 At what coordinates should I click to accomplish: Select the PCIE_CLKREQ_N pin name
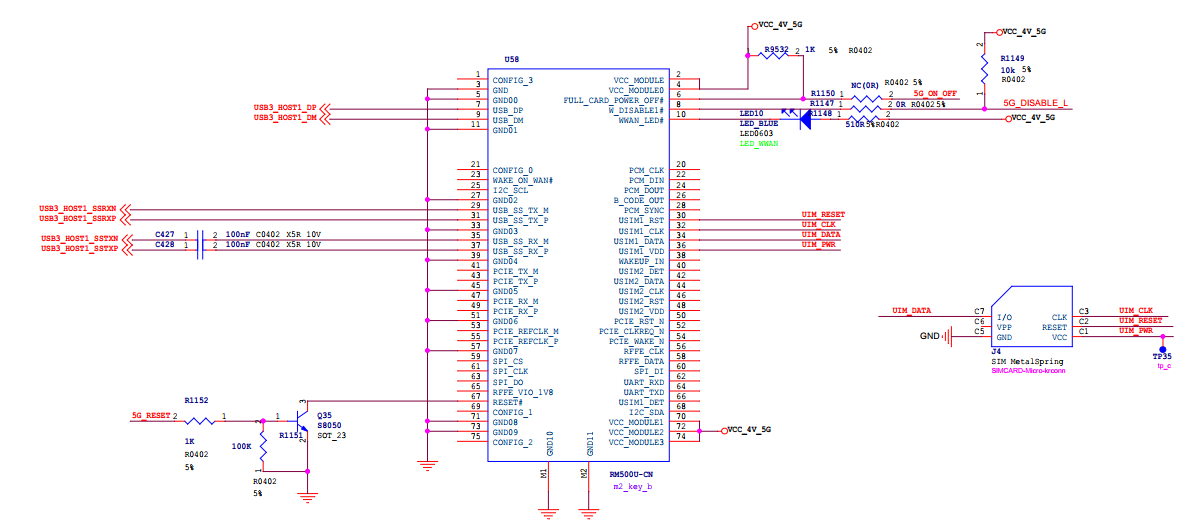pyautogui.click(x=631, y=331)
